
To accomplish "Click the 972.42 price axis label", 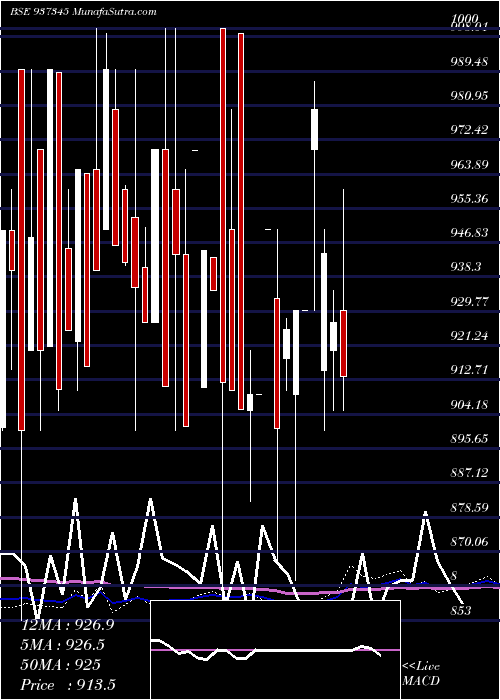I will point(469,130).
